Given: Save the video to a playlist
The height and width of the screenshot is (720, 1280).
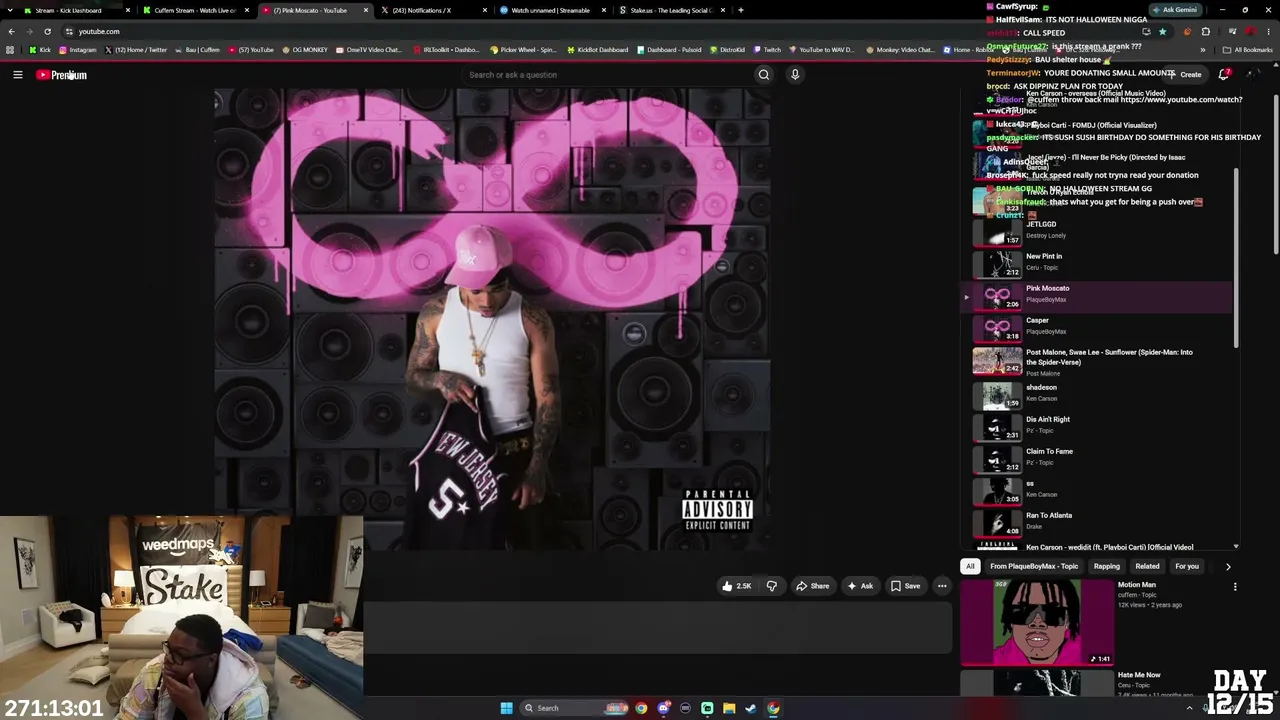Looking at the screenshot, I should click(x=905, y=586).
